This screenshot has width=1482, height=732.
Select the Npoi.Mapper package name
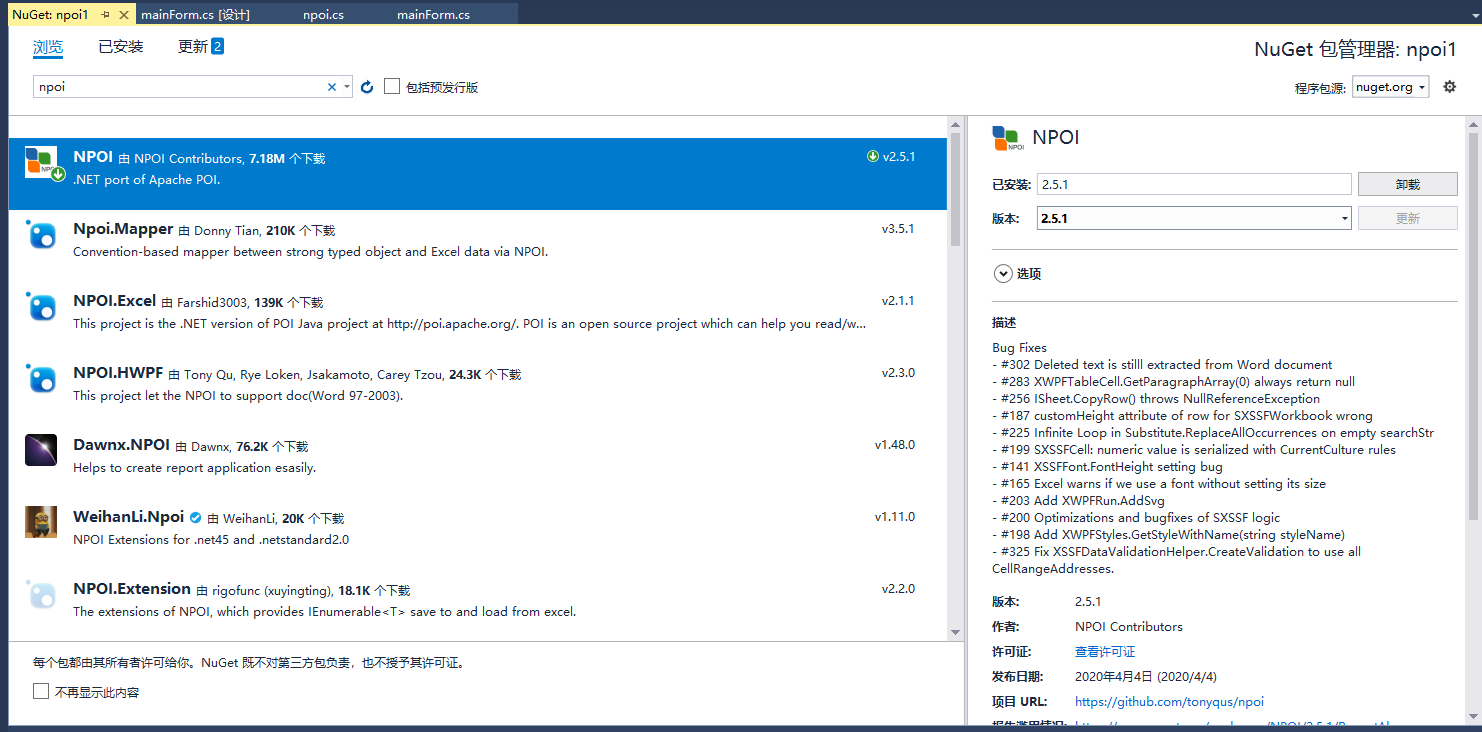click(x=123, y=229)
